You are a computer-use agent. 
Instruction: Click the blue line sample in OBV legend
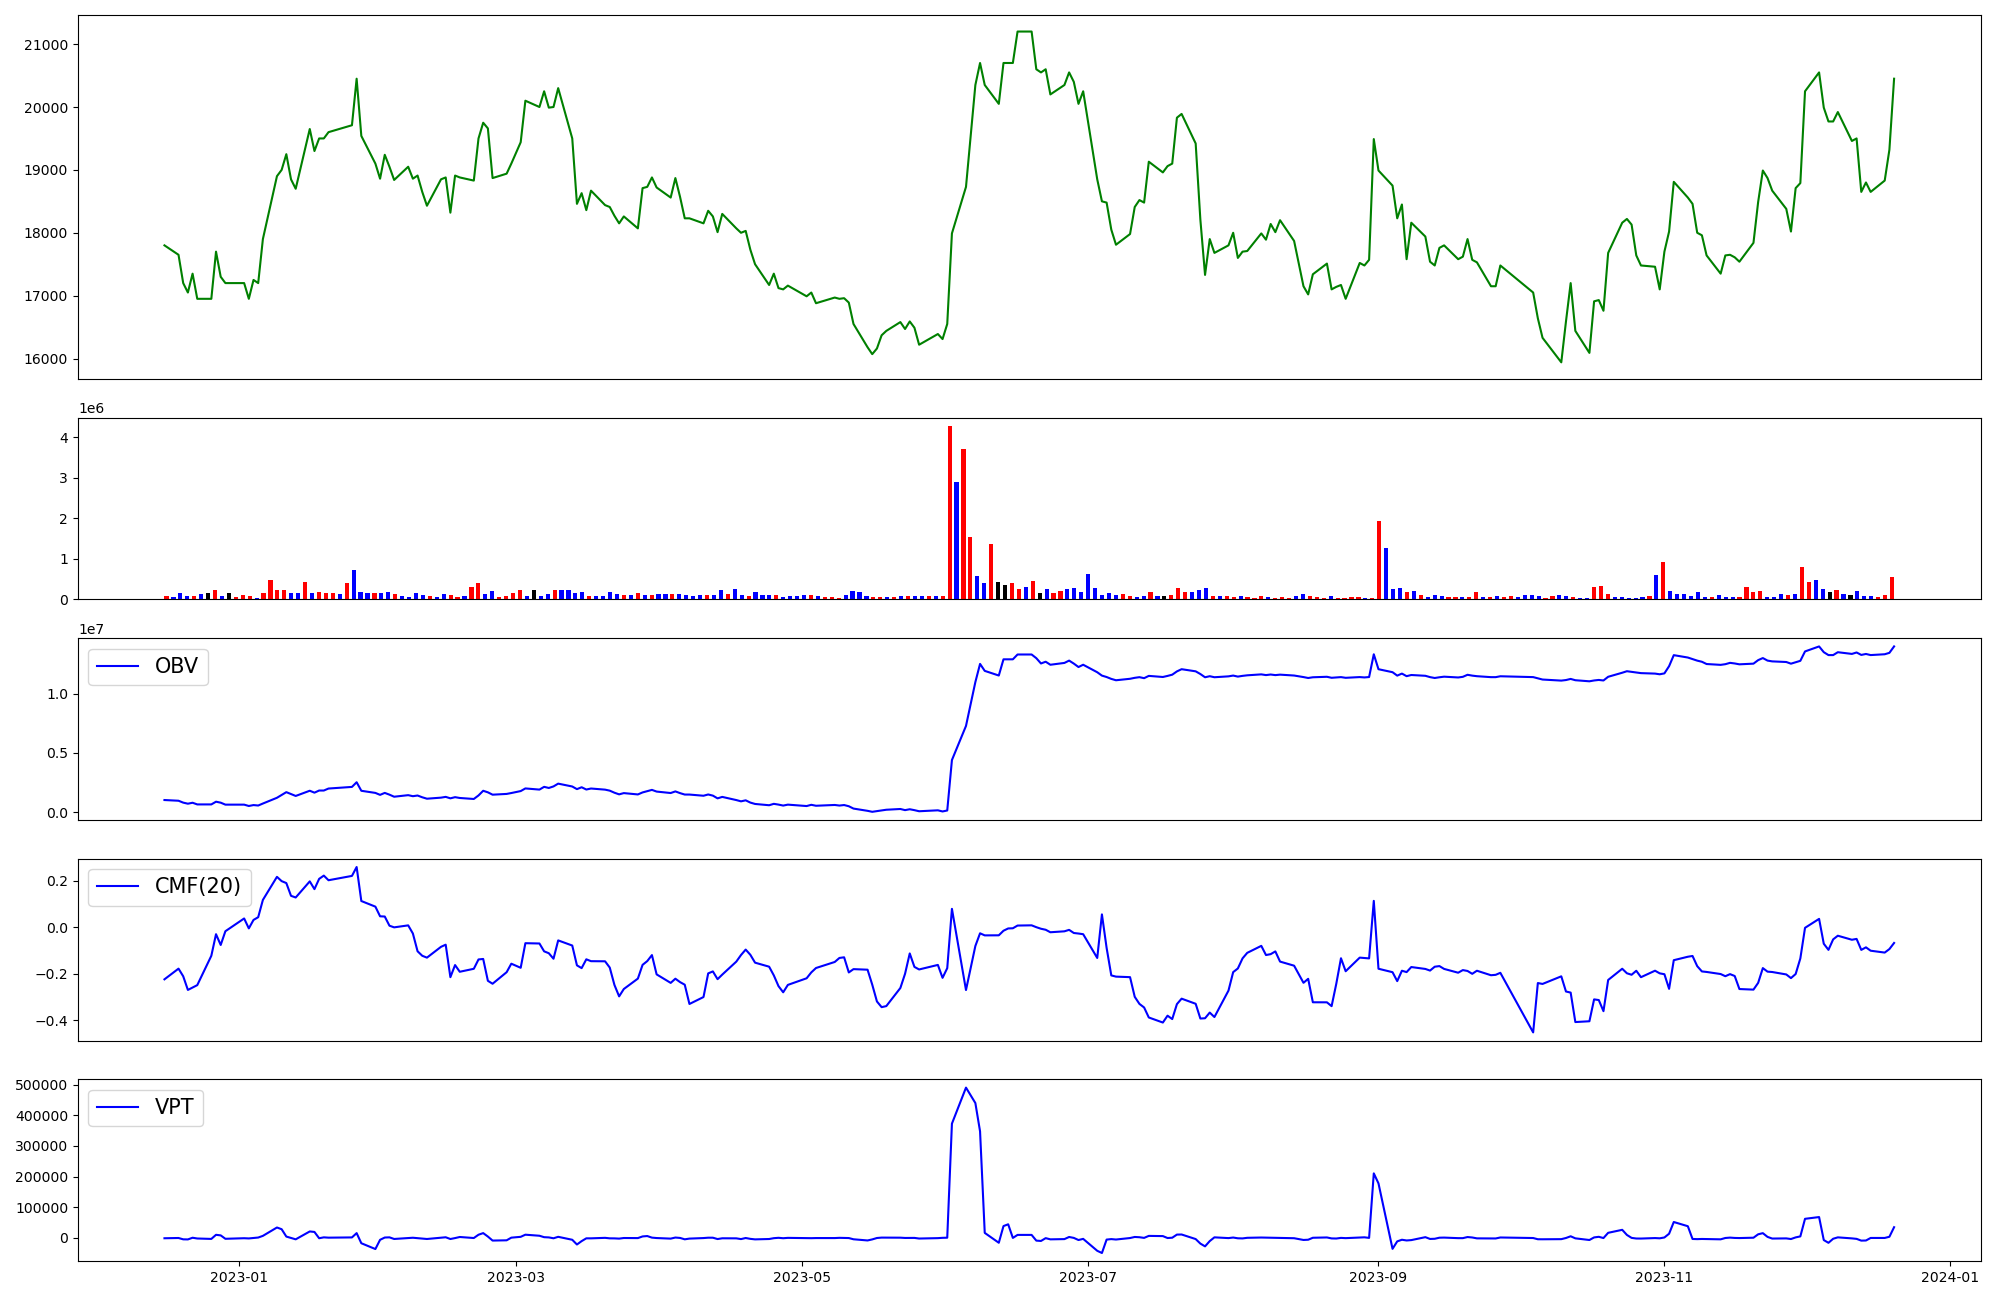coord(118,666)
